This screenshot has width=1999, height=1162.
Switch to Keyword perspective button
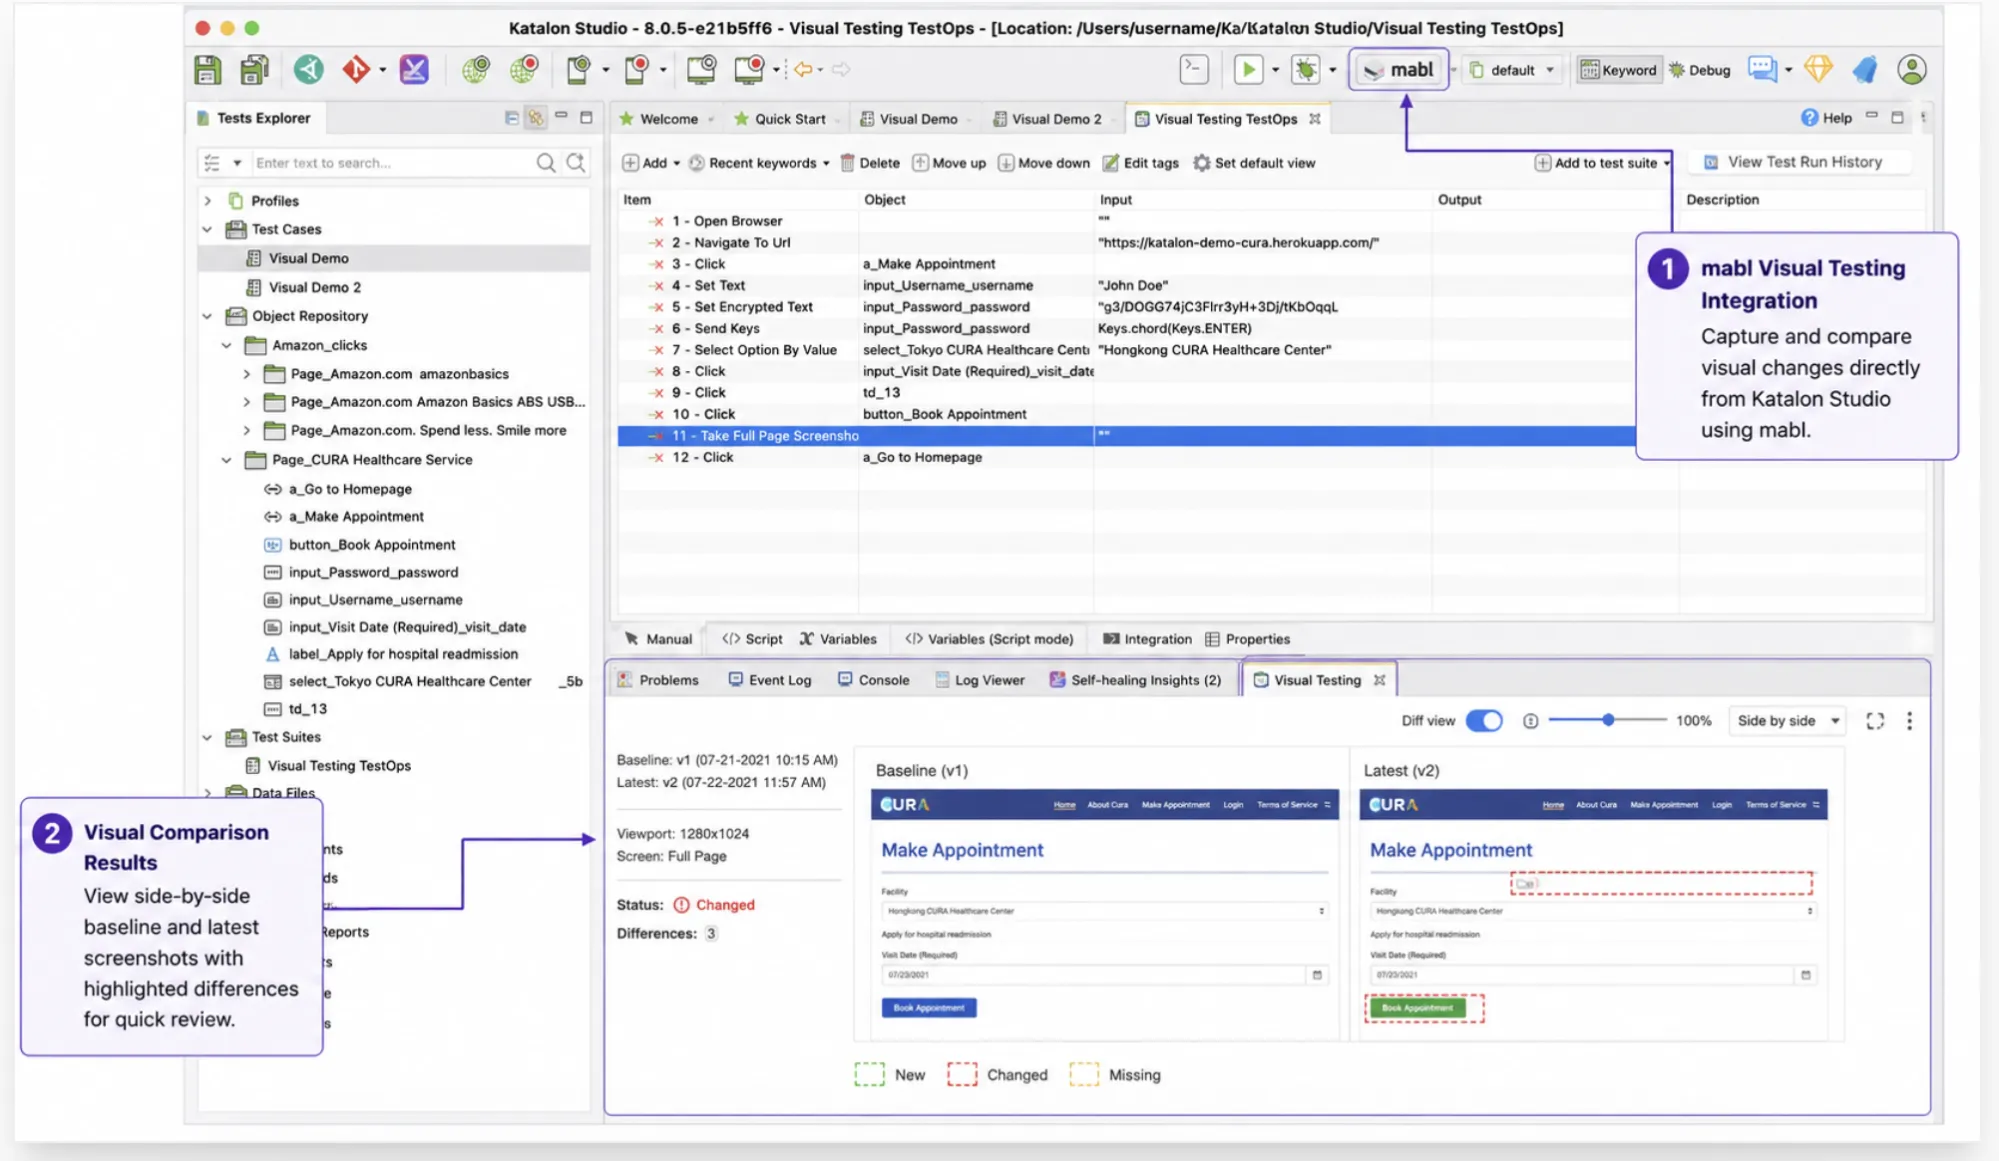[1618, 70]
